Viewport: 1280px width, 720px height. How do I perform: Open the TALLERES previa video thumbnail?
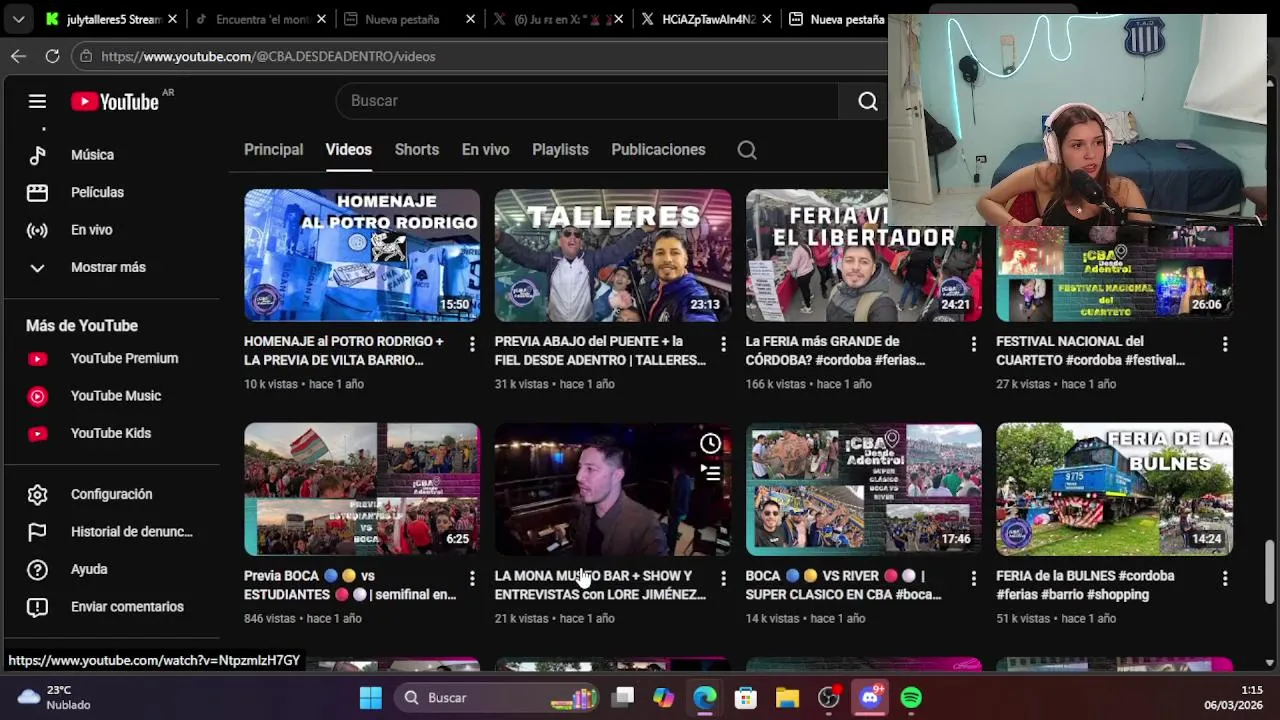613,255
